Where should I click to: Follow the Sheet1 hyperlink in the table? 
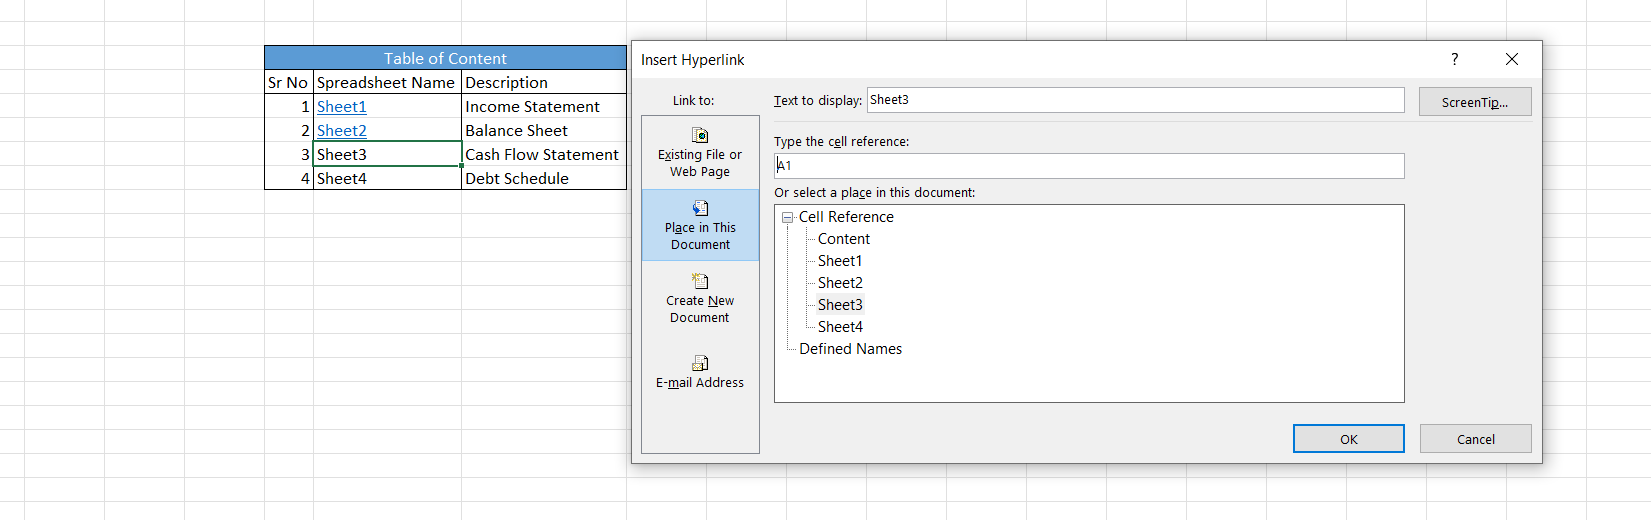click(x=342, y=107)
